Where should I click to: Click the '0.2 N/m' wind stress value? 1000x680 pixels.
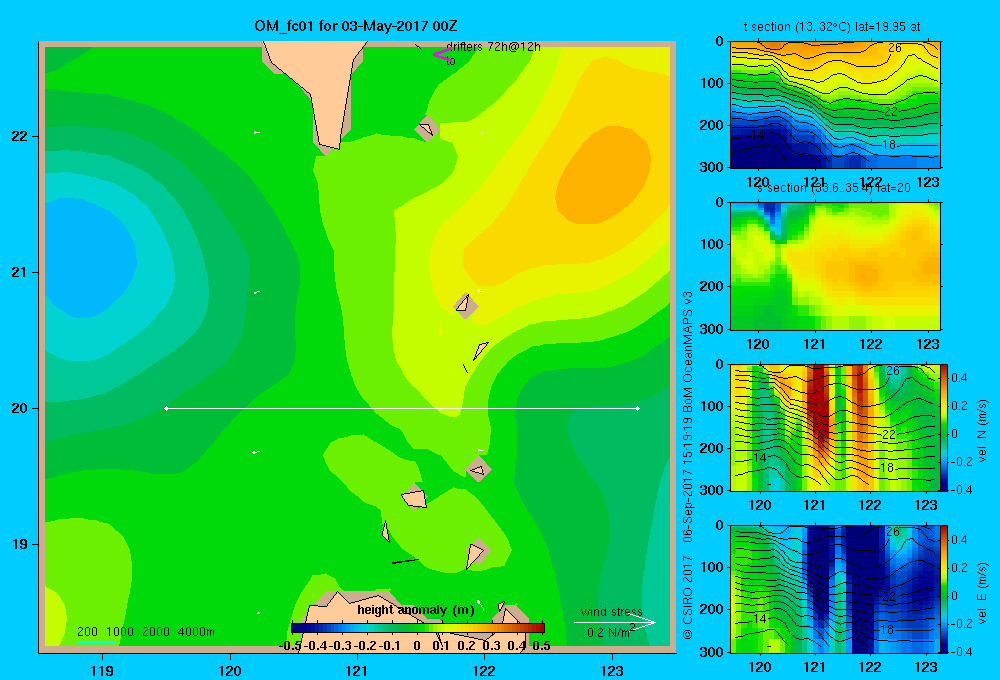[x=609, y=632]
